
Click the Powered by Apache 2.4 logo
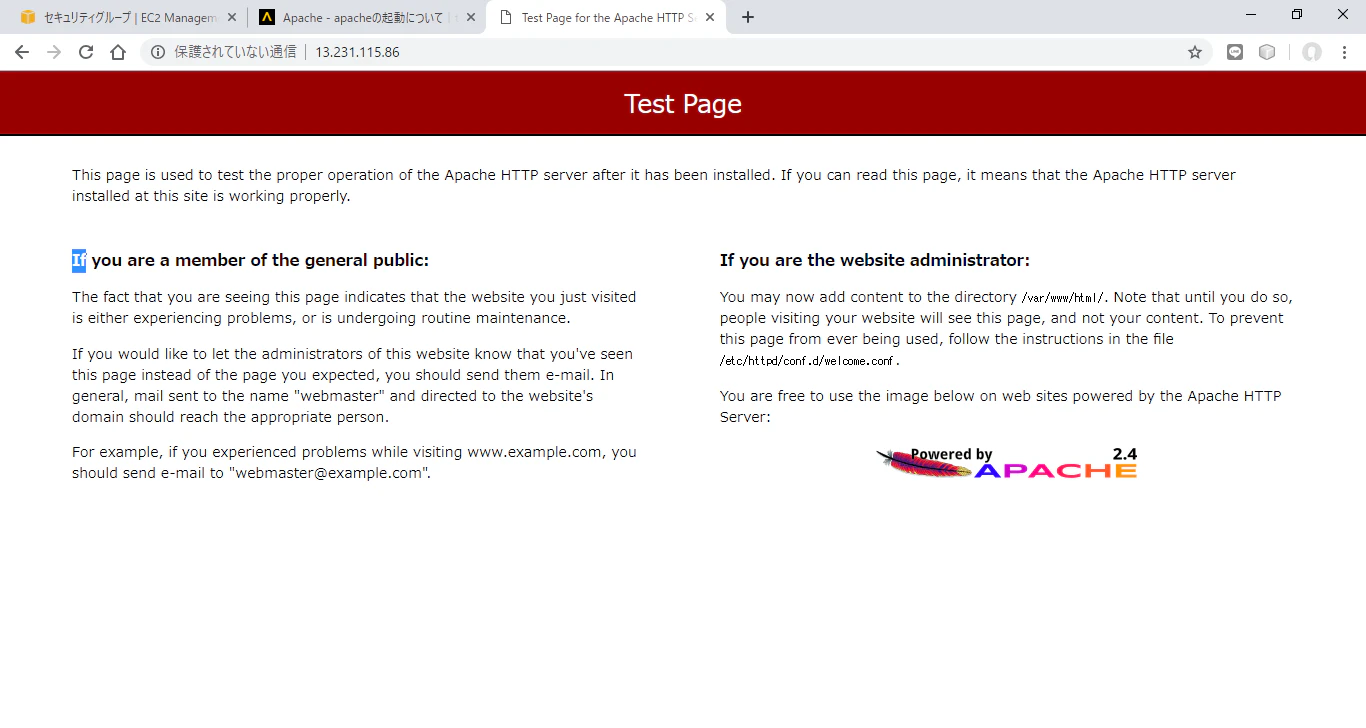[x=1006, y=463]
